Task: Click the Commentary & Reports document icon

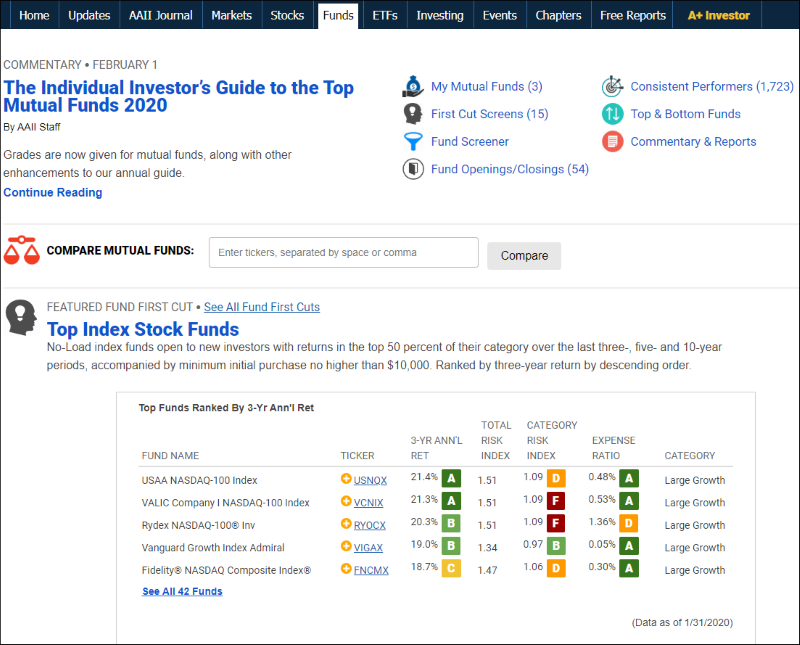Action: (612, 141)
